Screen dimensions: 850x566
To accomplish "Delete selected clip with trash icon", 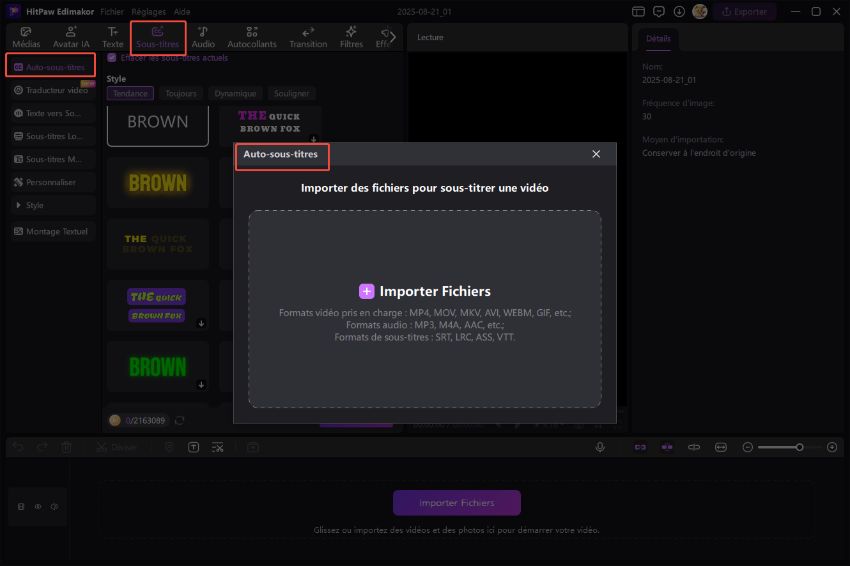I will tap(67, 447).
